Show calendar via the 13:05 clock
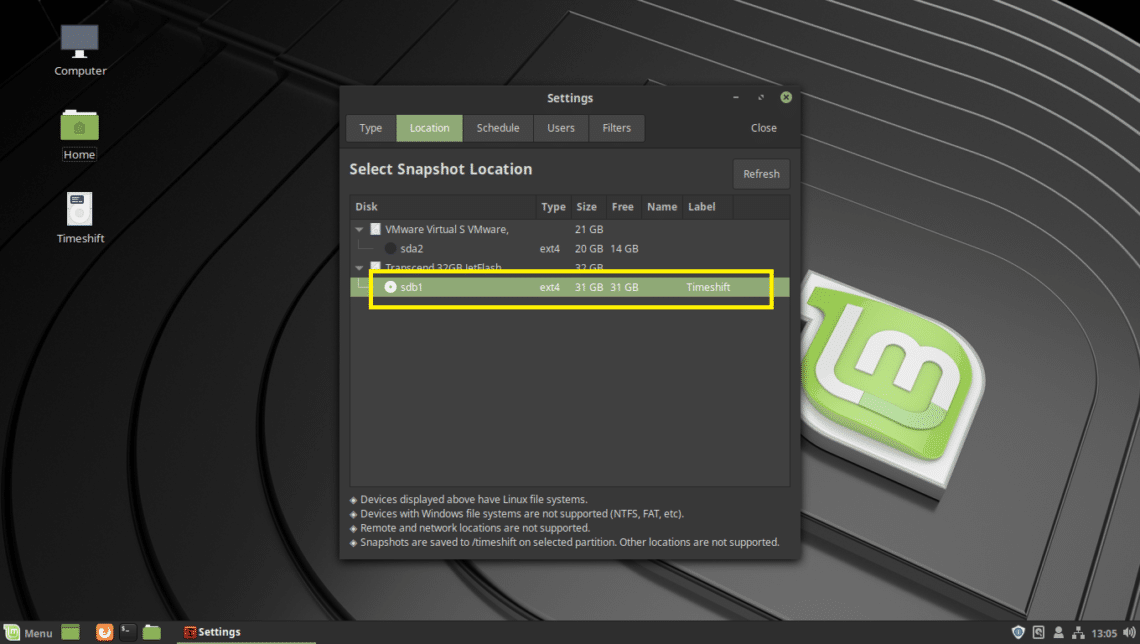 click(x=1104, y=633)
